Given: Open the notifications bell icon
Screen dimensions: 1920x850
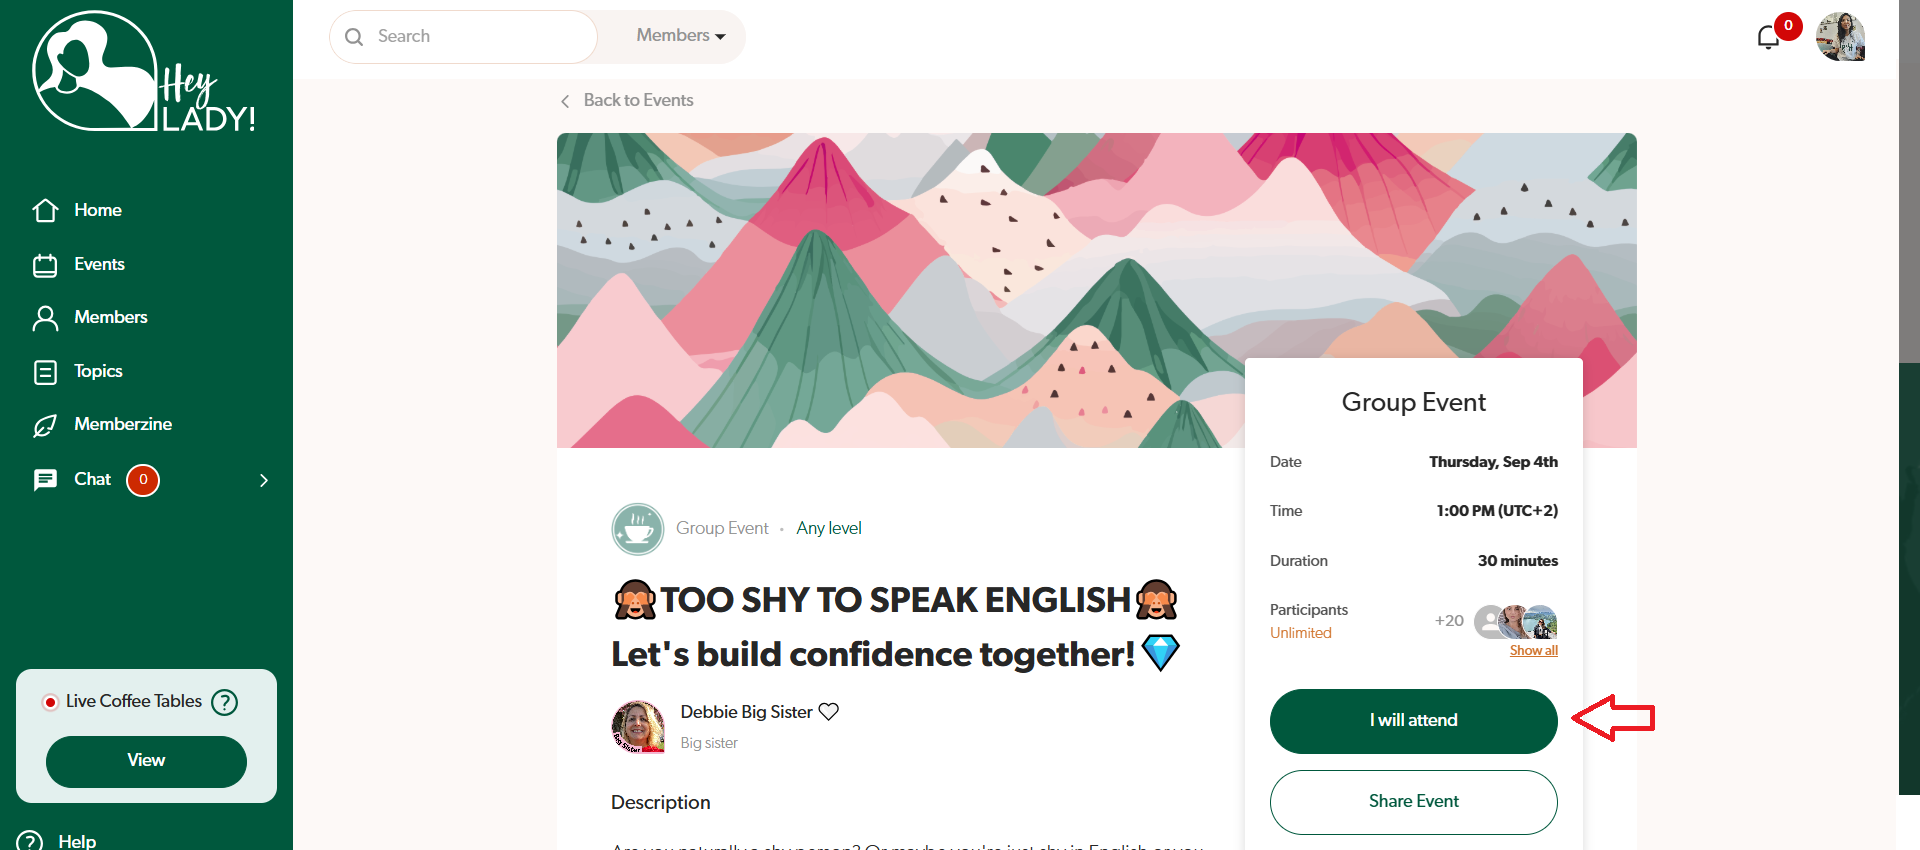Looking at the screenshot, I should pos(1768,37).
